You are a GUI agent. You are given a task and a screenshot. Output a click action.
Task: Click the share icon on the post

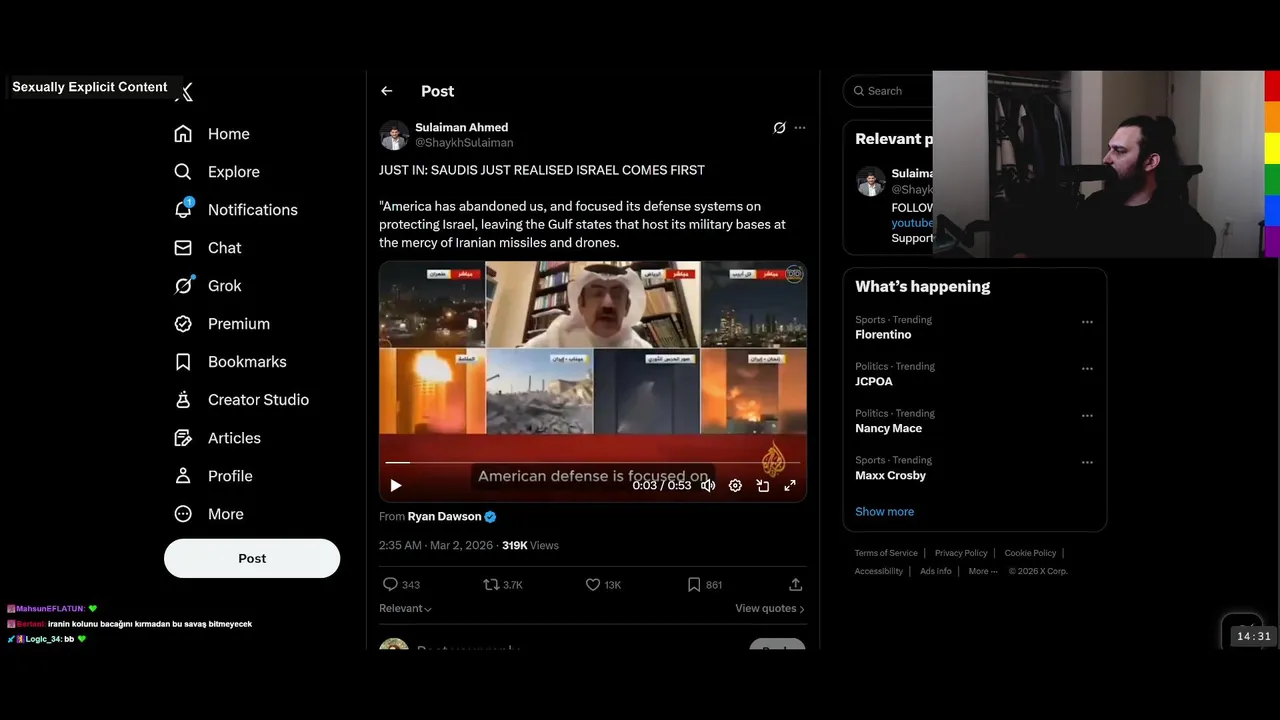[796, 584]
